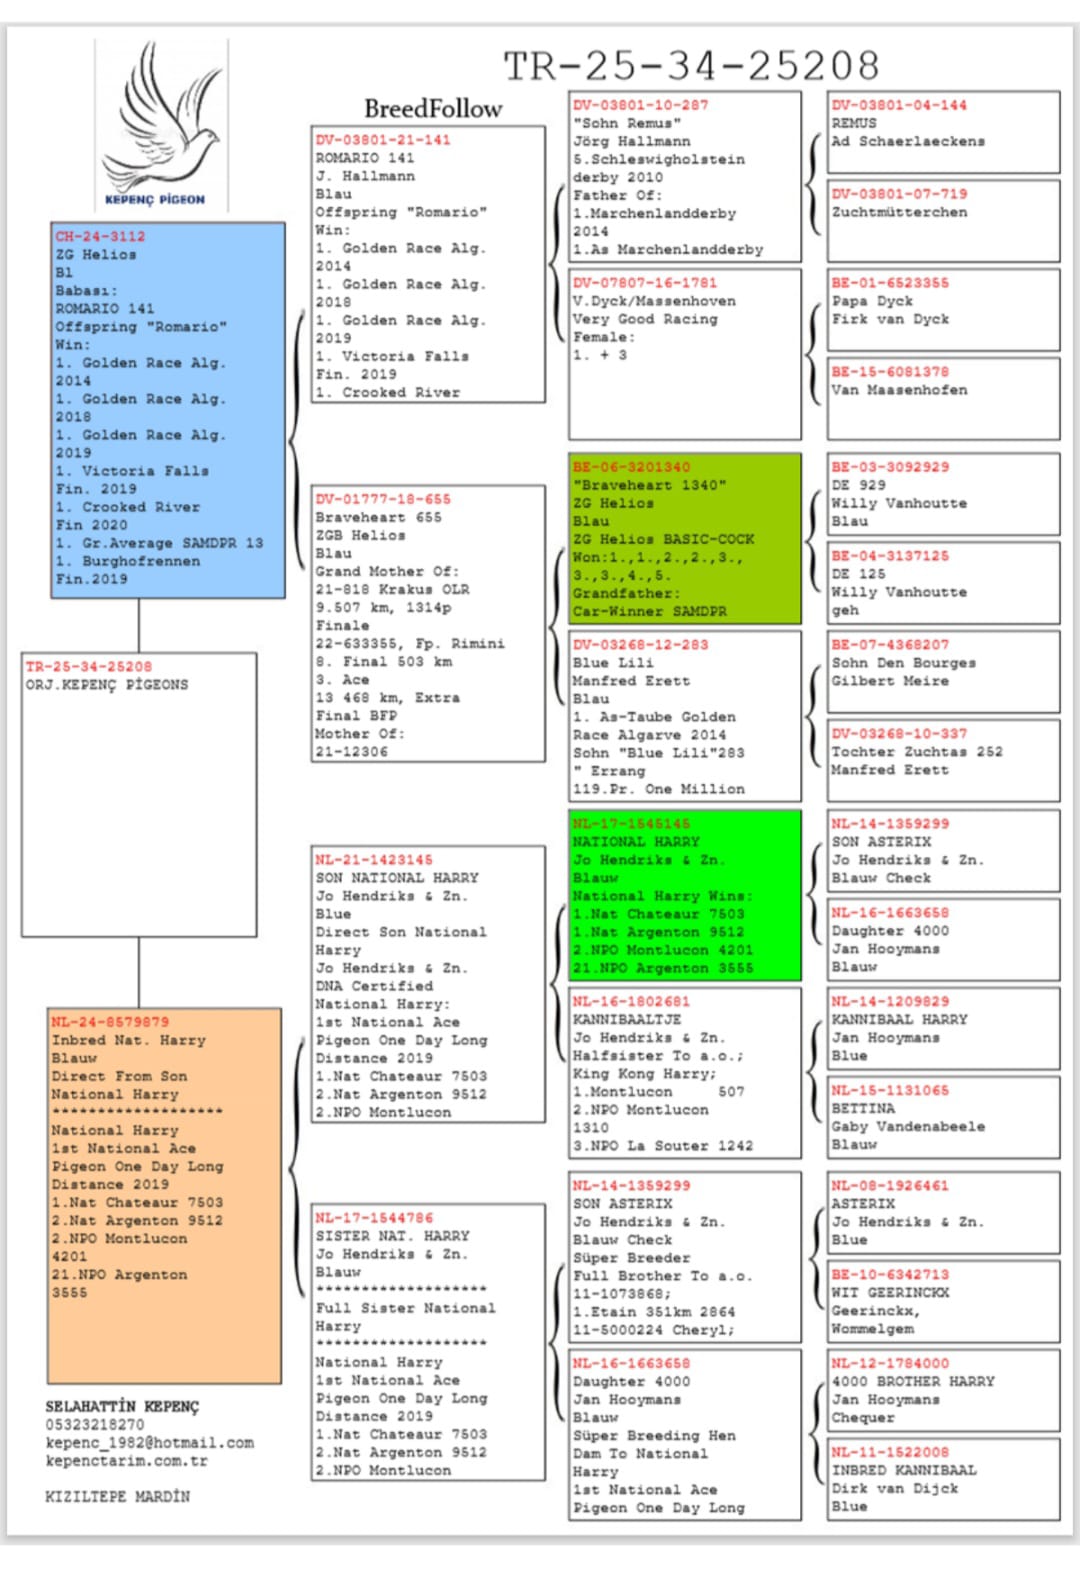Click the phone number 05323218270
Viewport: 1080px width, 1575px height.
(94, 1425)
